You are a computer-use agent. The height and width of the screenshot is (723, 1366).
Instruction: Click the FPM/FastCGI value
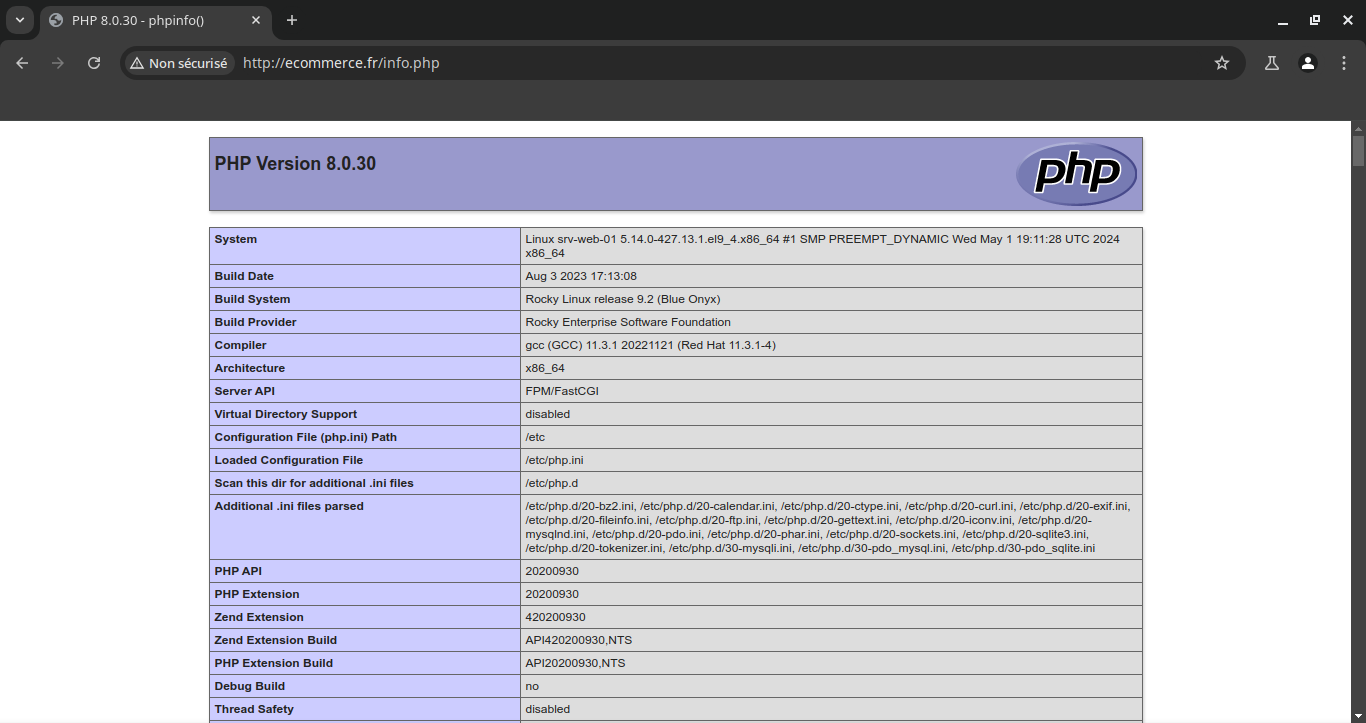point(562,391)
